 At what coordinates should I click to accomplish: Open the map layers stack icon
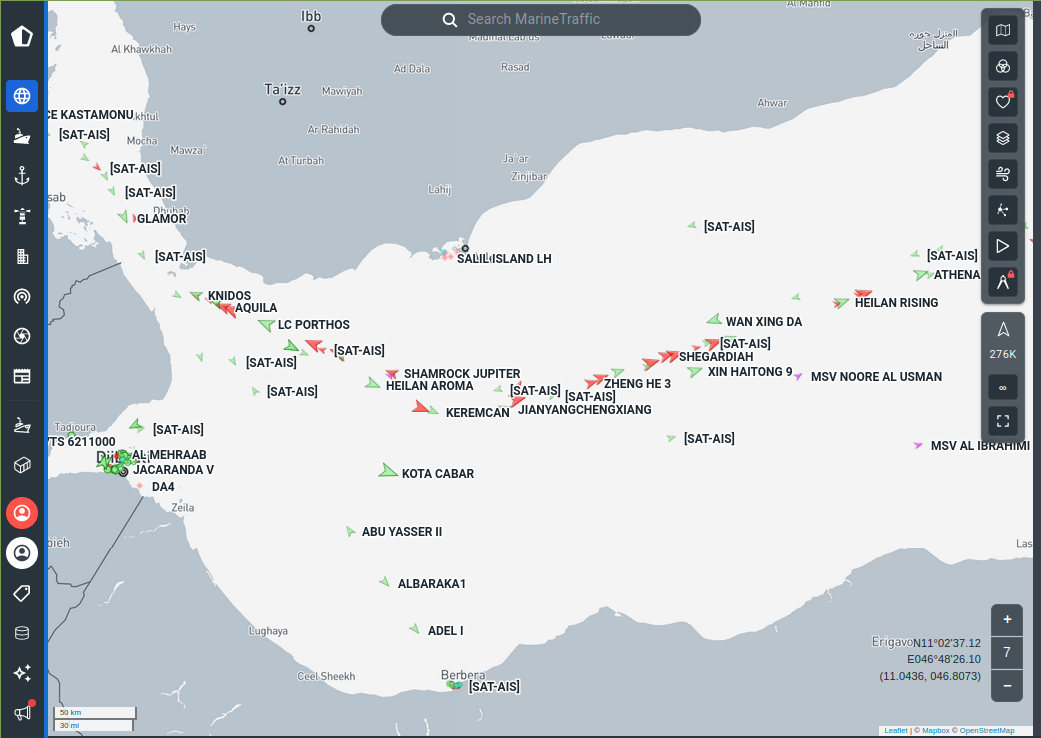coord(1002,138)
